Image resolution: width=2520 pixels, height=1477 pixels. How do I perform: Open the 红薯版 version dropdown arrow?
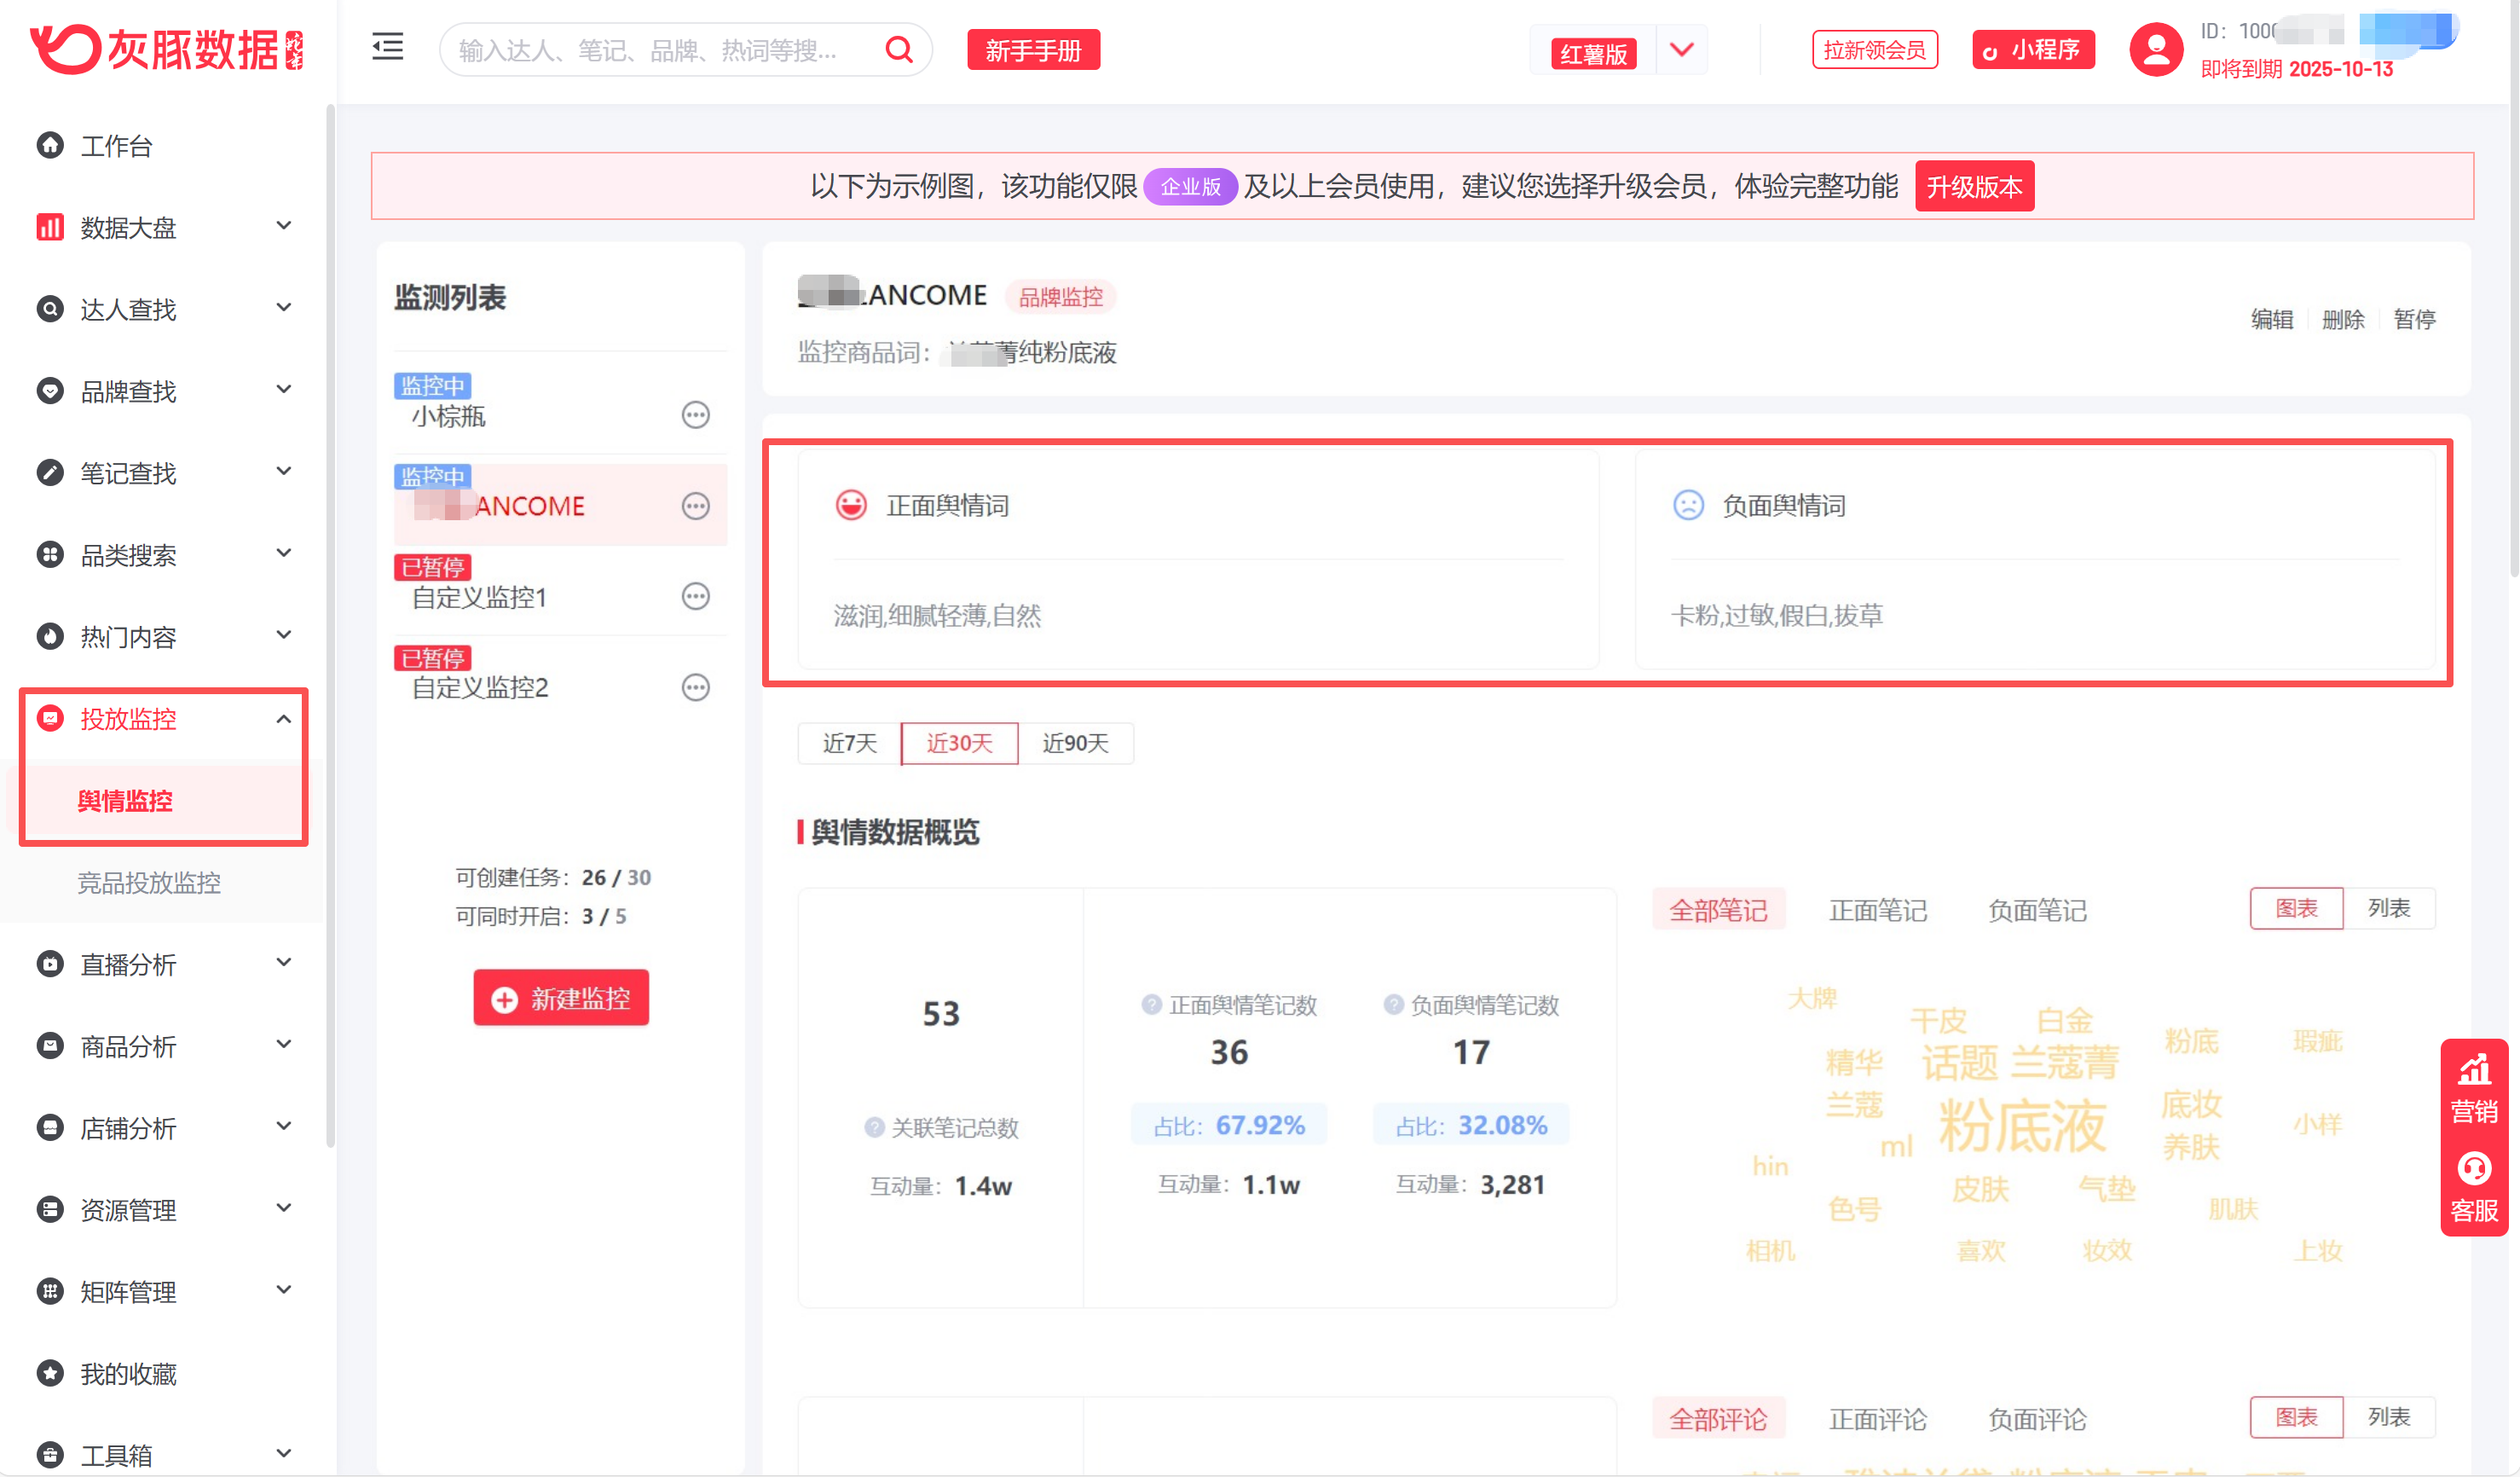(1681, 50)
